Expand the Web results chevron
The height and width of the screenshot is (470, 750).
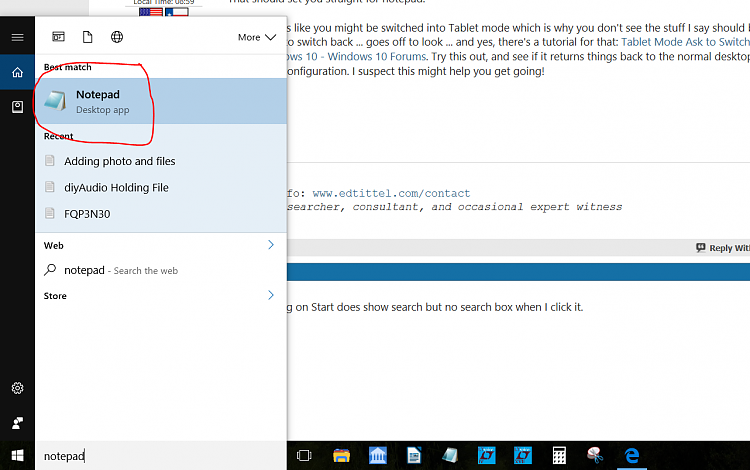coord(271,245)
